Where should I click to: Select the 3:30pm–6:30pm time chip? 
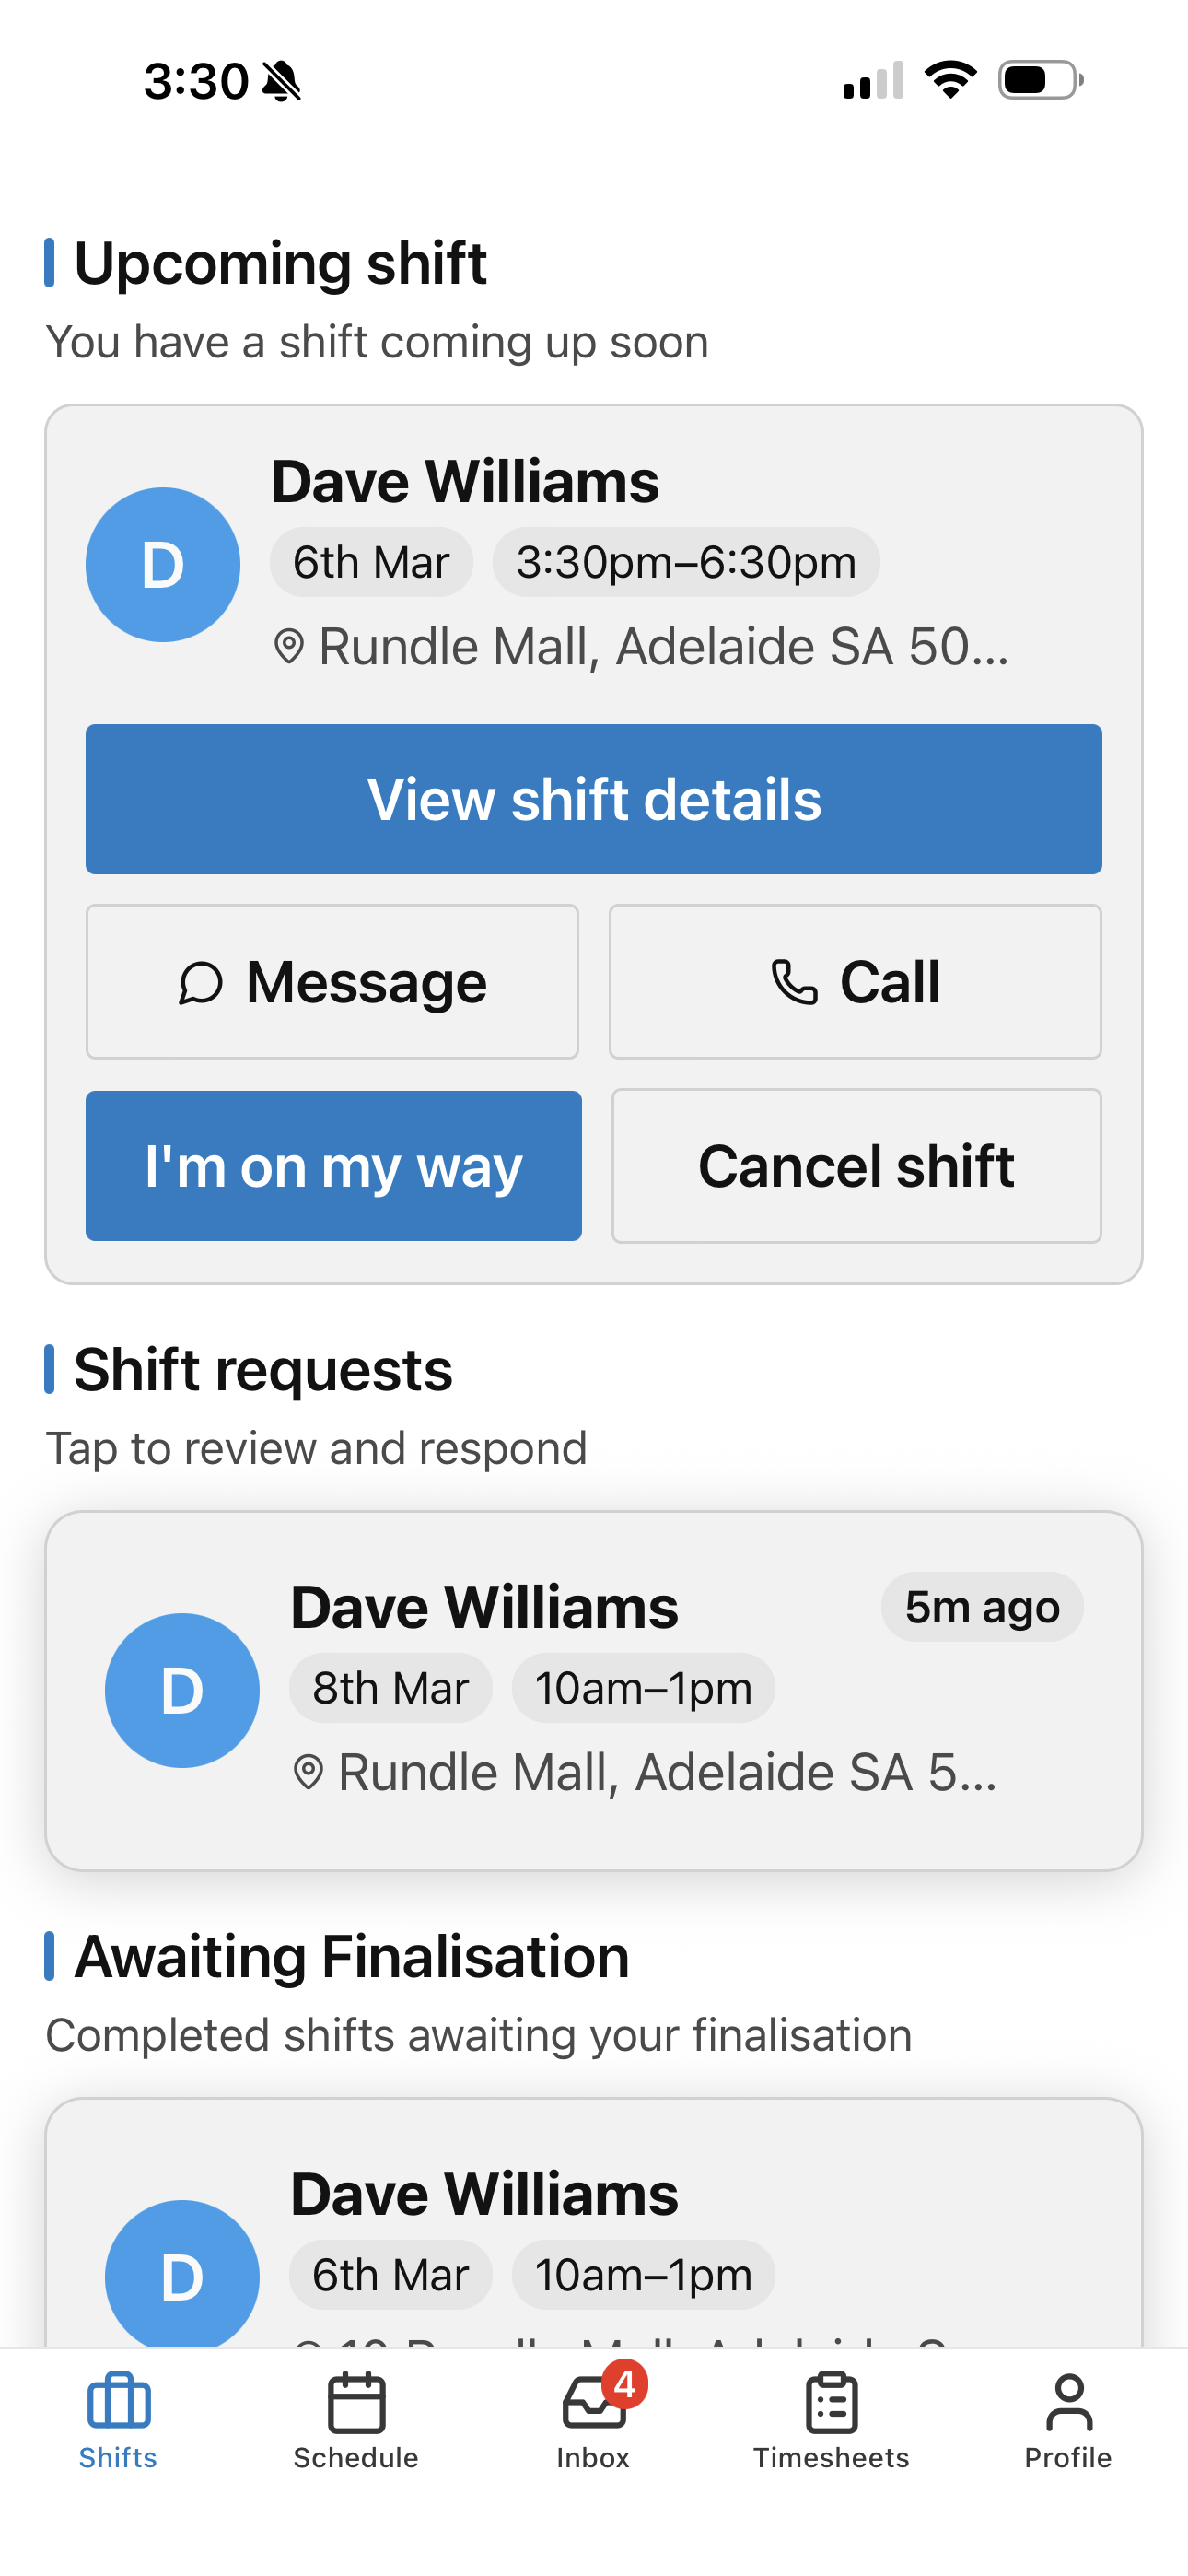pos(685,562)
